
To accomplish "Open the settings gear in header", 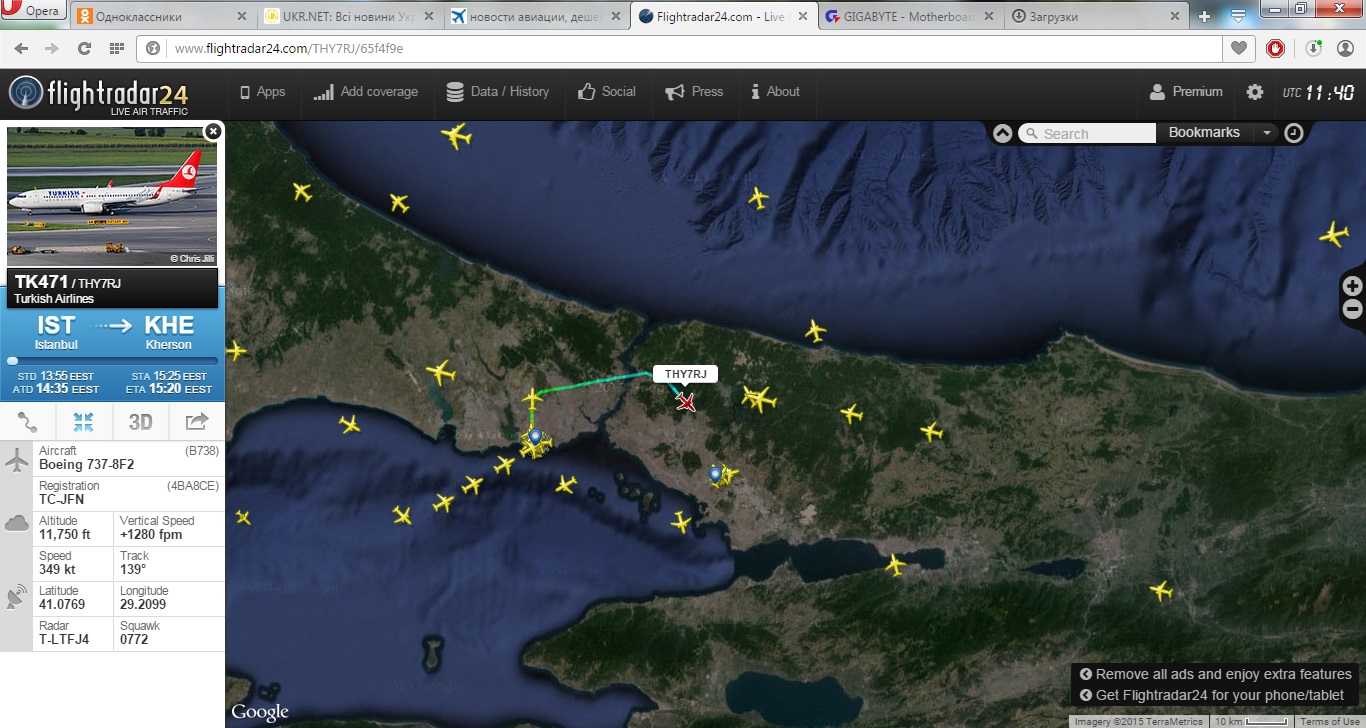I will 1254,92.
